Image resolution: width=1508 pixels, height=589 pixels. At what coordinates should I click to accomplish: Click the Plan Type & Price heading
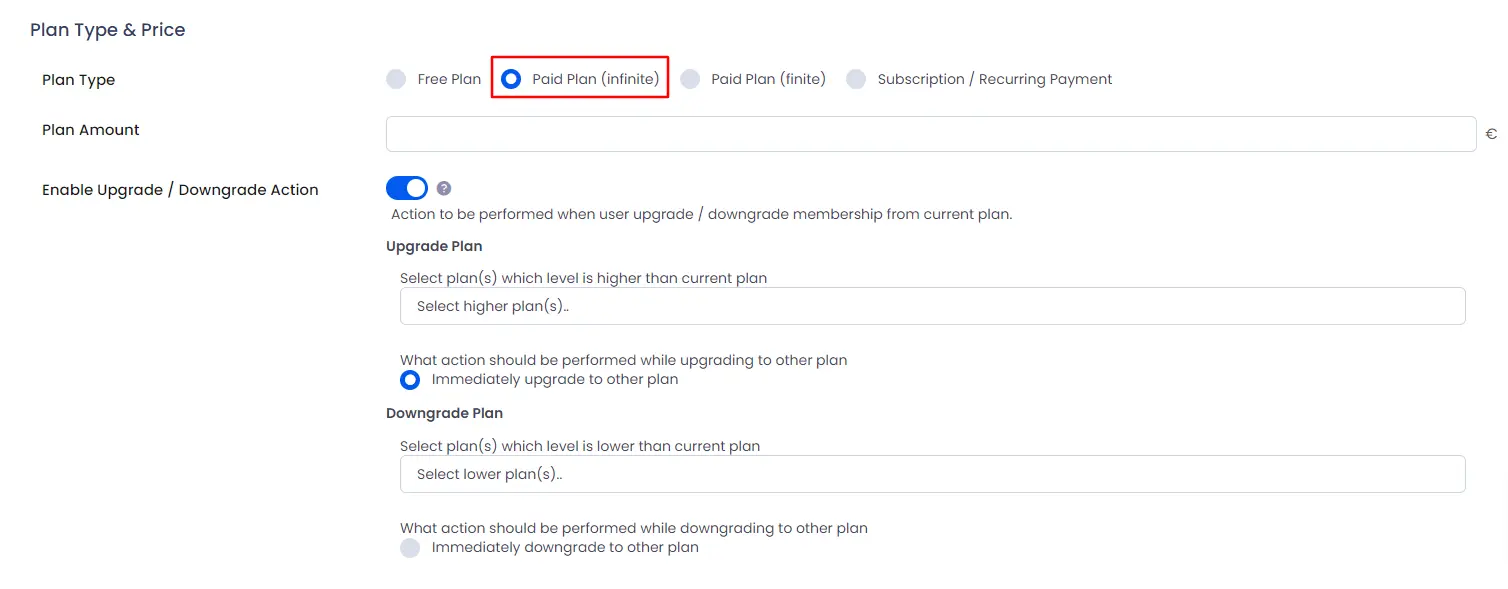[108, 30]
